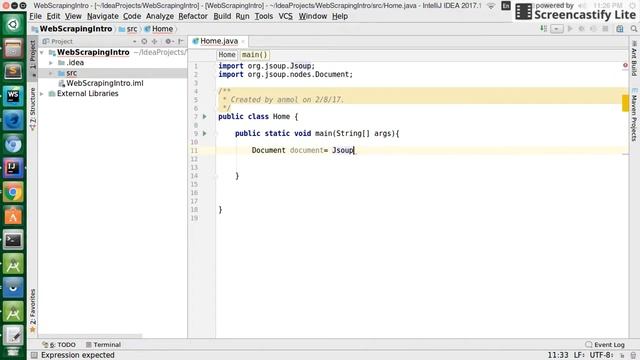Image resolution: width=640 pixels, height=360 pixels.
Task: Click 11:33 caret position in status bar
Action: tap(558, 355)
